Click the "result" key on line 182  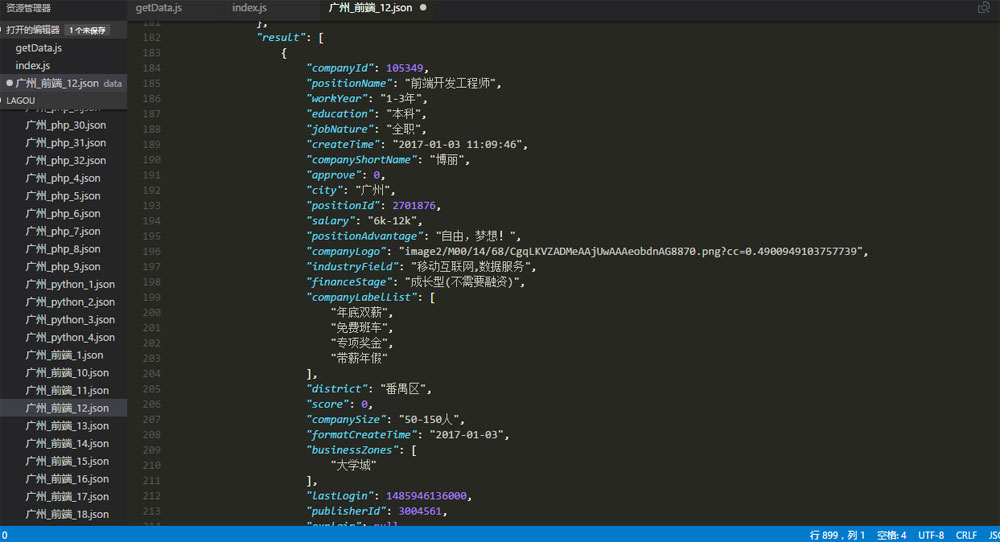(281, 38)
